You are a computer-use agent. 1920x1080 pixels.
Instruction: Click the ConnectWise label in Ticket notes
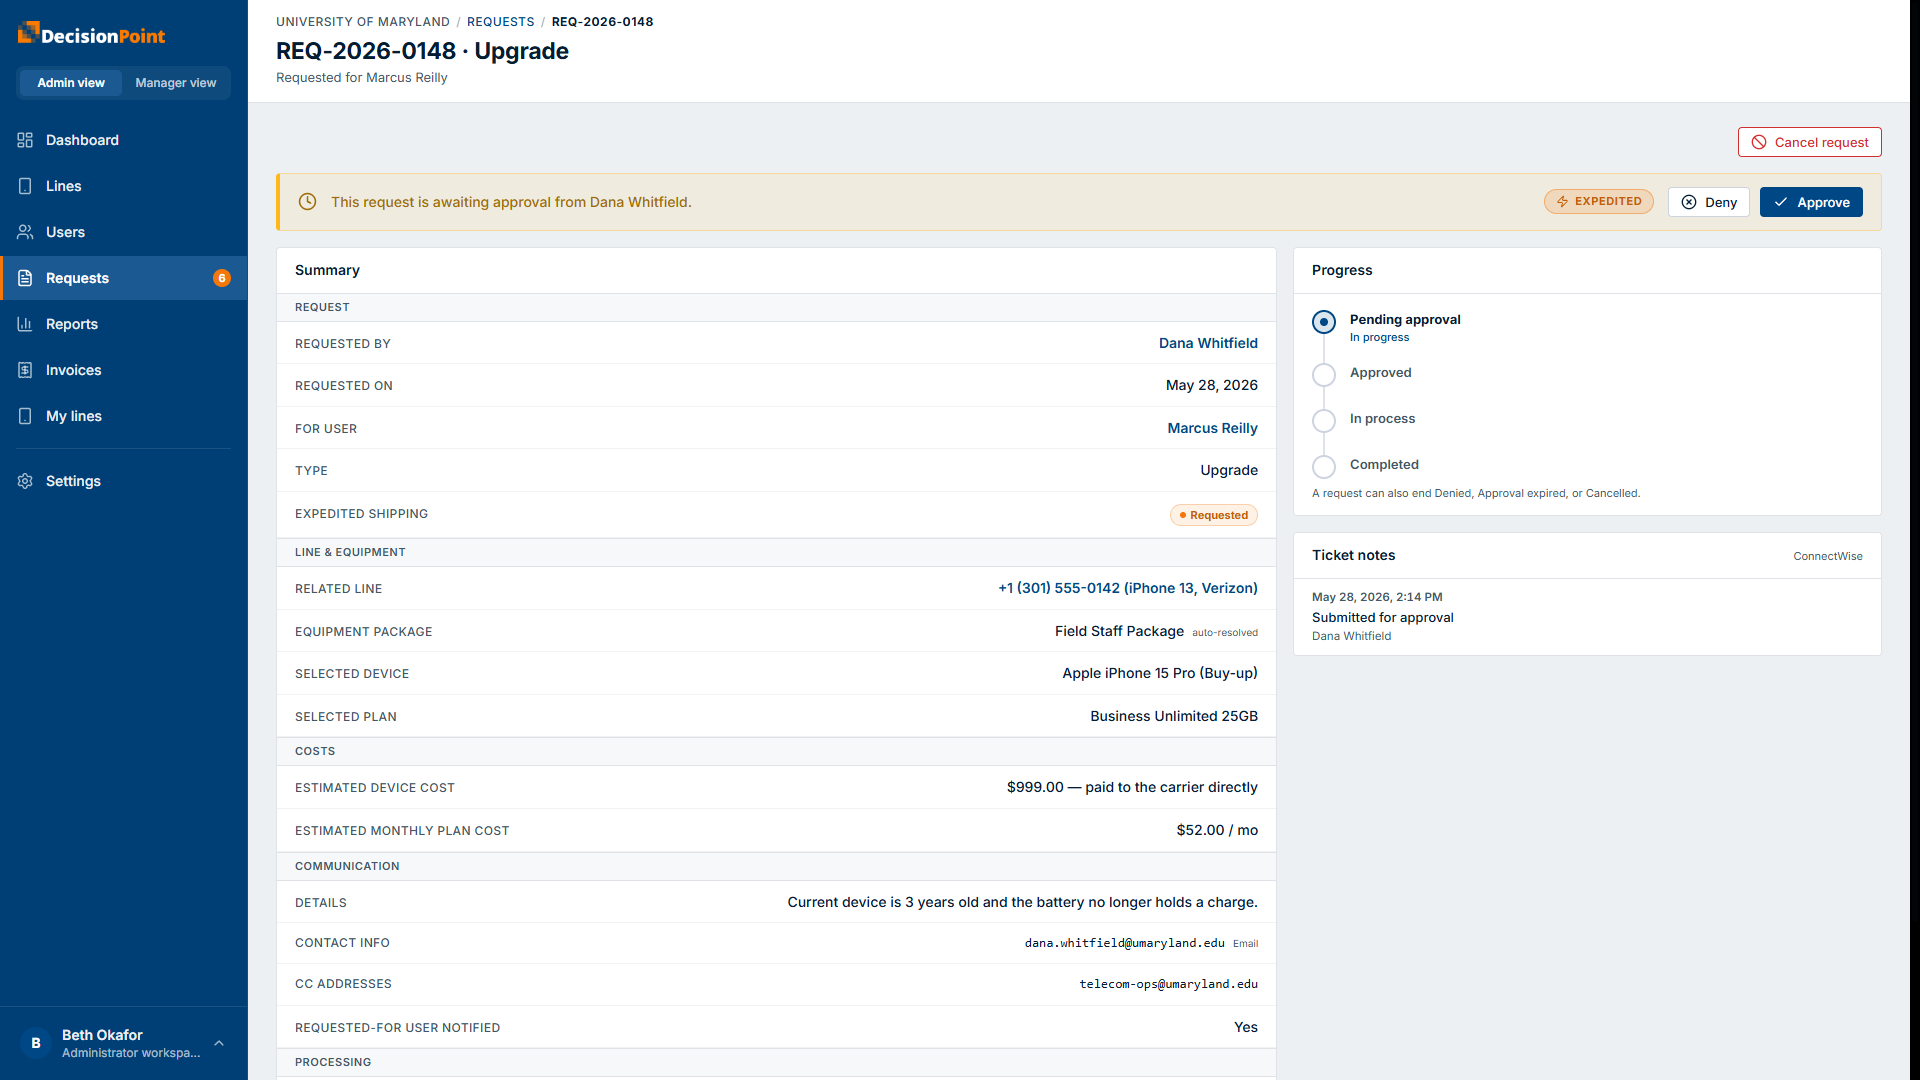coord(1827,556)
